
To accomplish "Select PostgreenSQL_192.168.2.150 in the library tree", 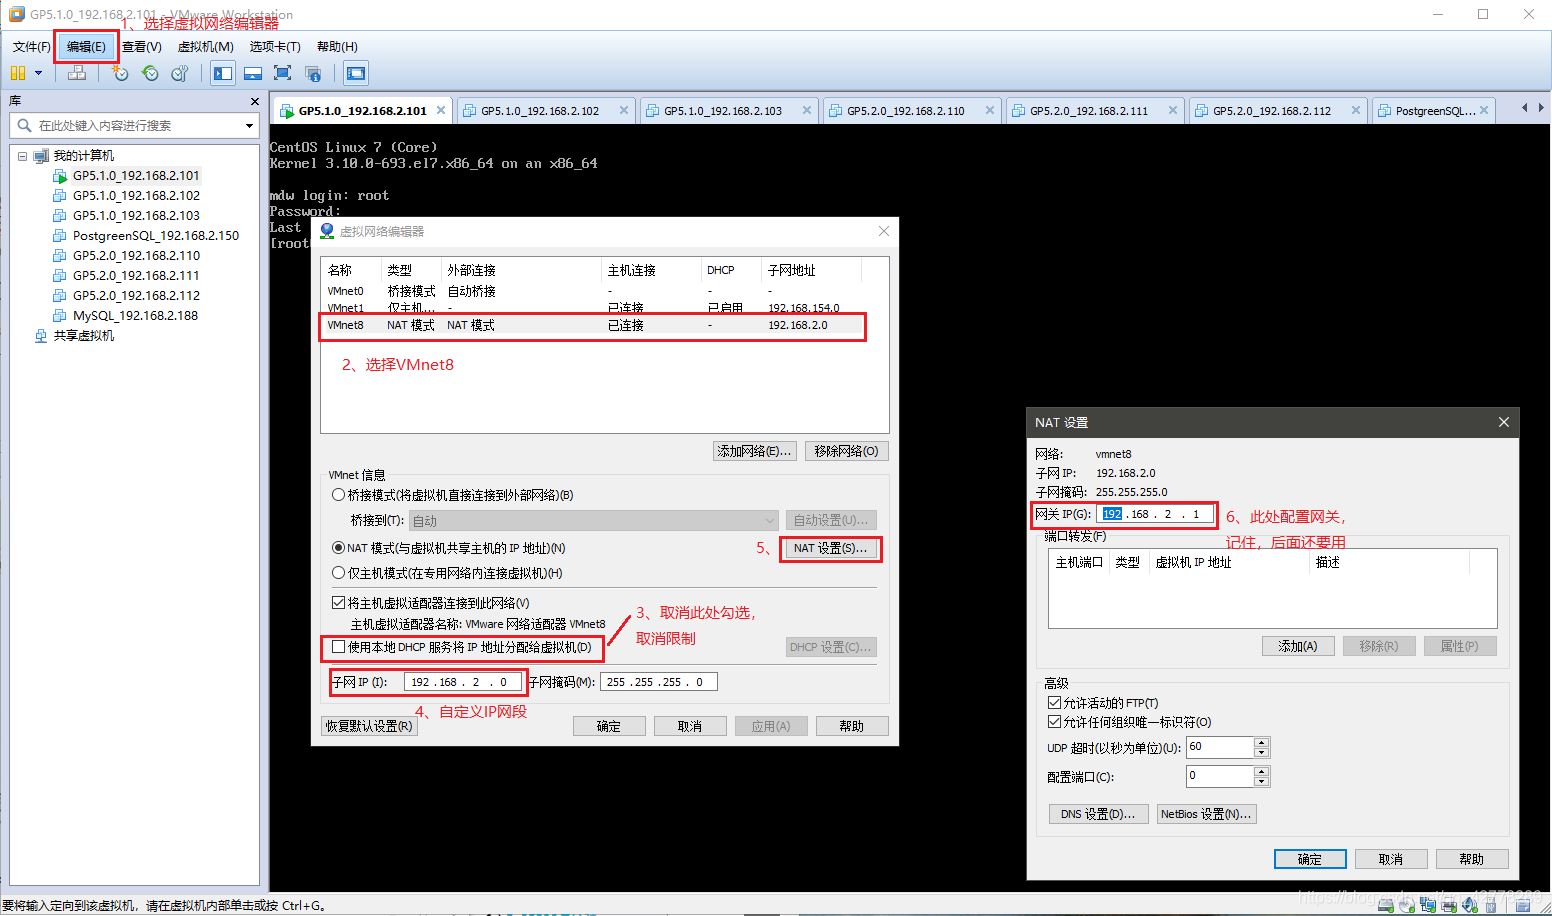I will [156, 236].
